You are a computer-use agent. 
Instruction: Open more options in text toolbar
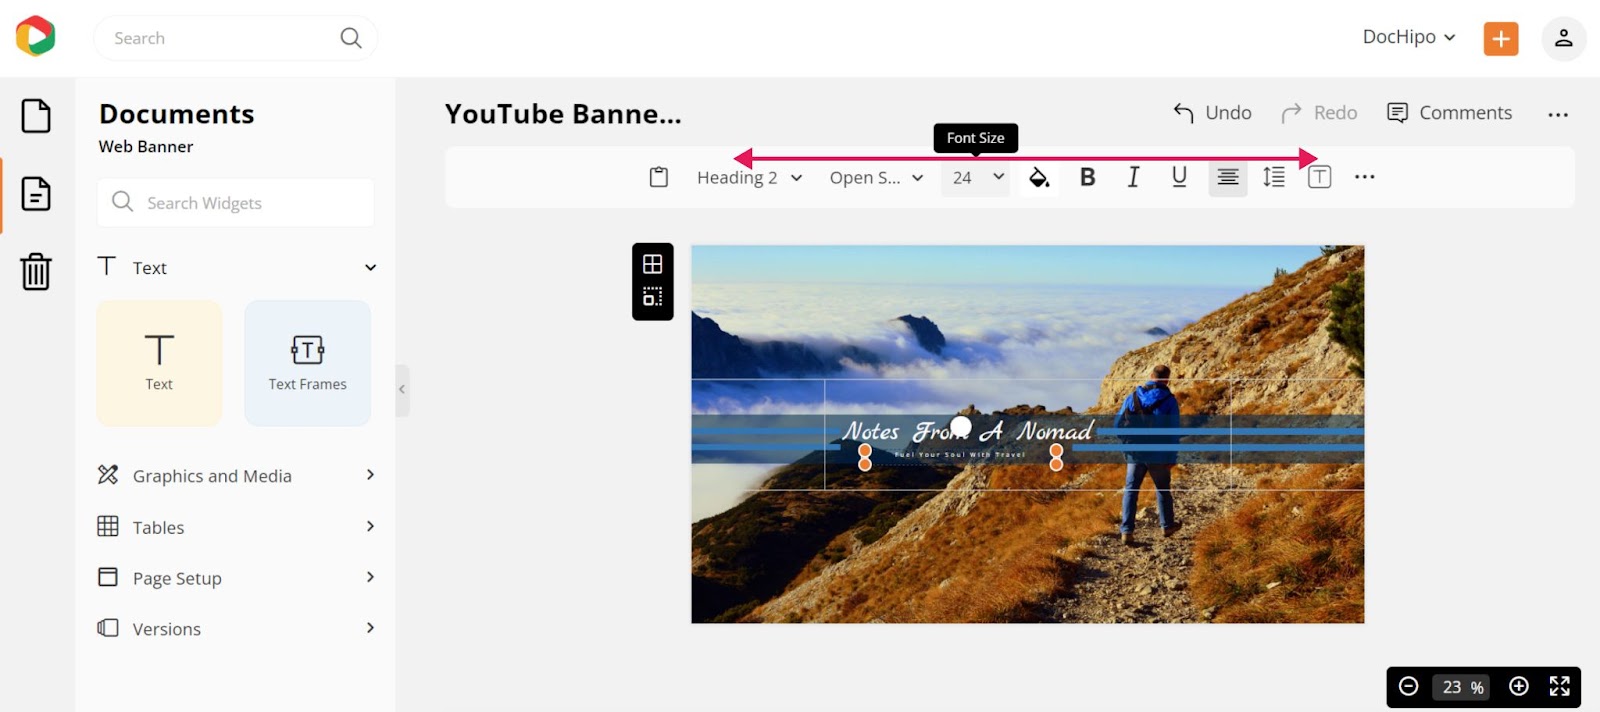pyautogui.click(x=1364, y=177)
